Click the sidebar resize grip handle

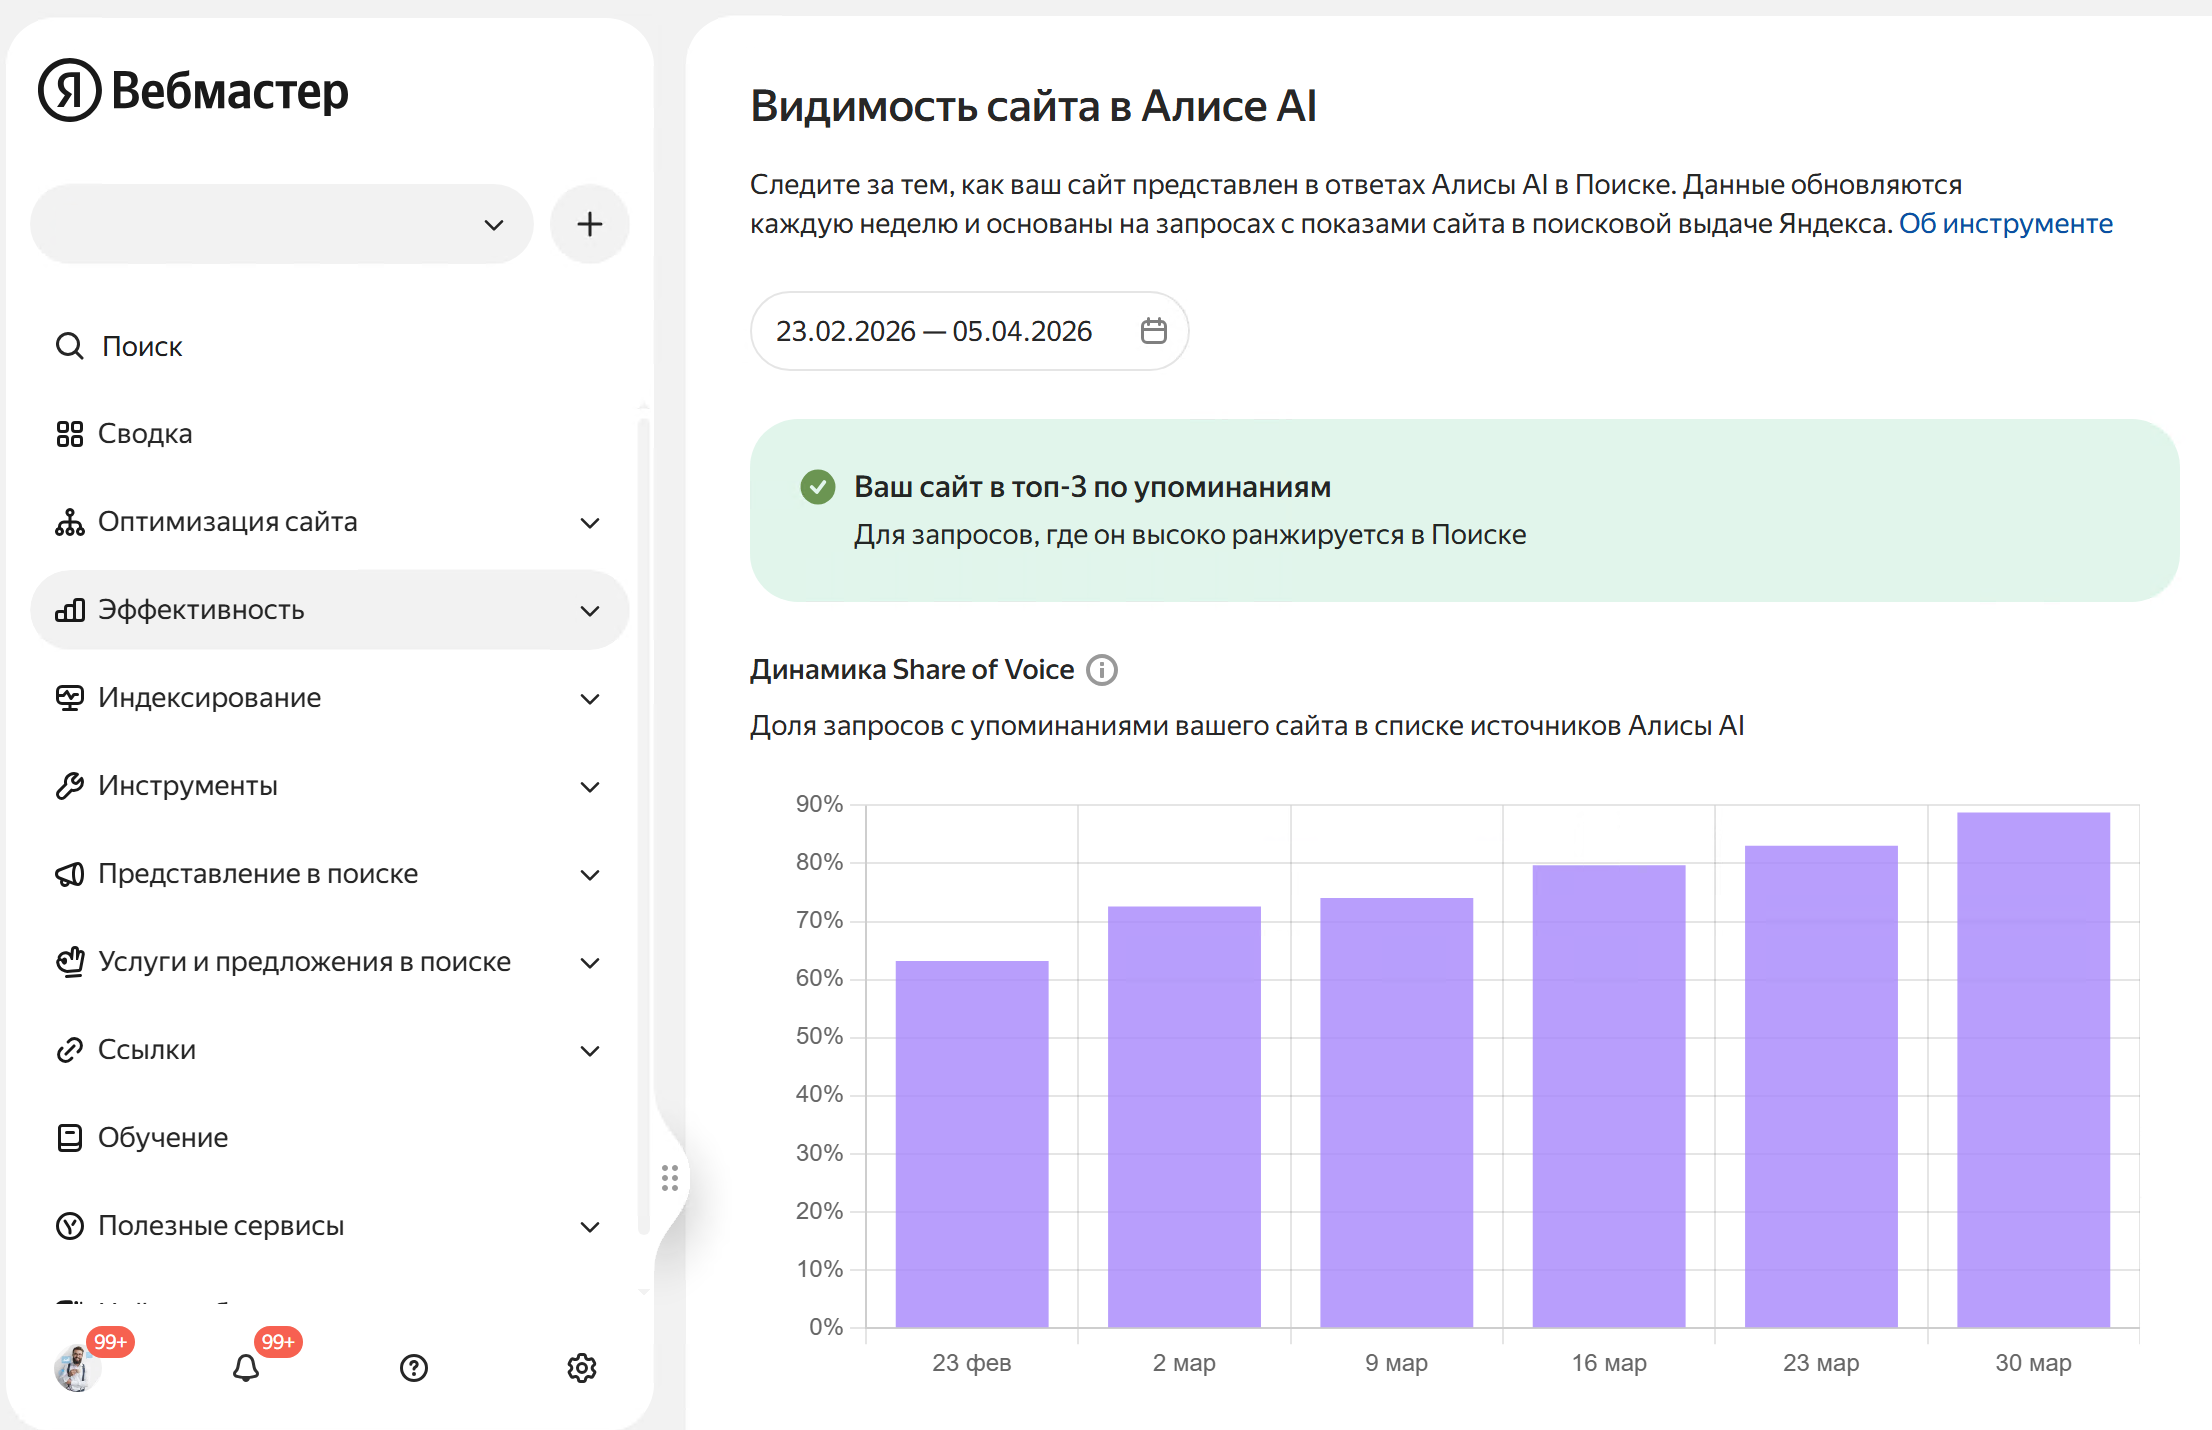pos(670,1178)
